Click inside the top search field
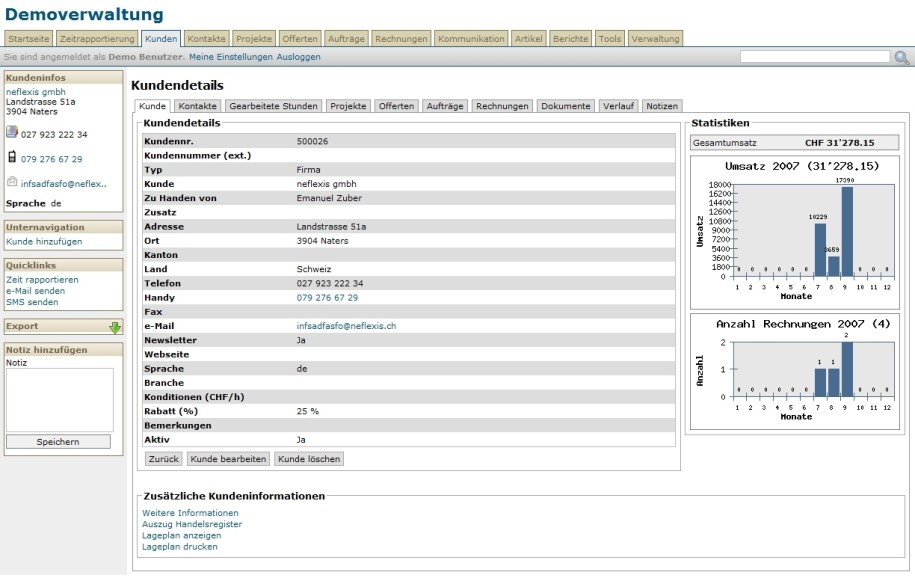Image resolution: width=915 pixels, height=578 pixels. click(x=815, y=57)
